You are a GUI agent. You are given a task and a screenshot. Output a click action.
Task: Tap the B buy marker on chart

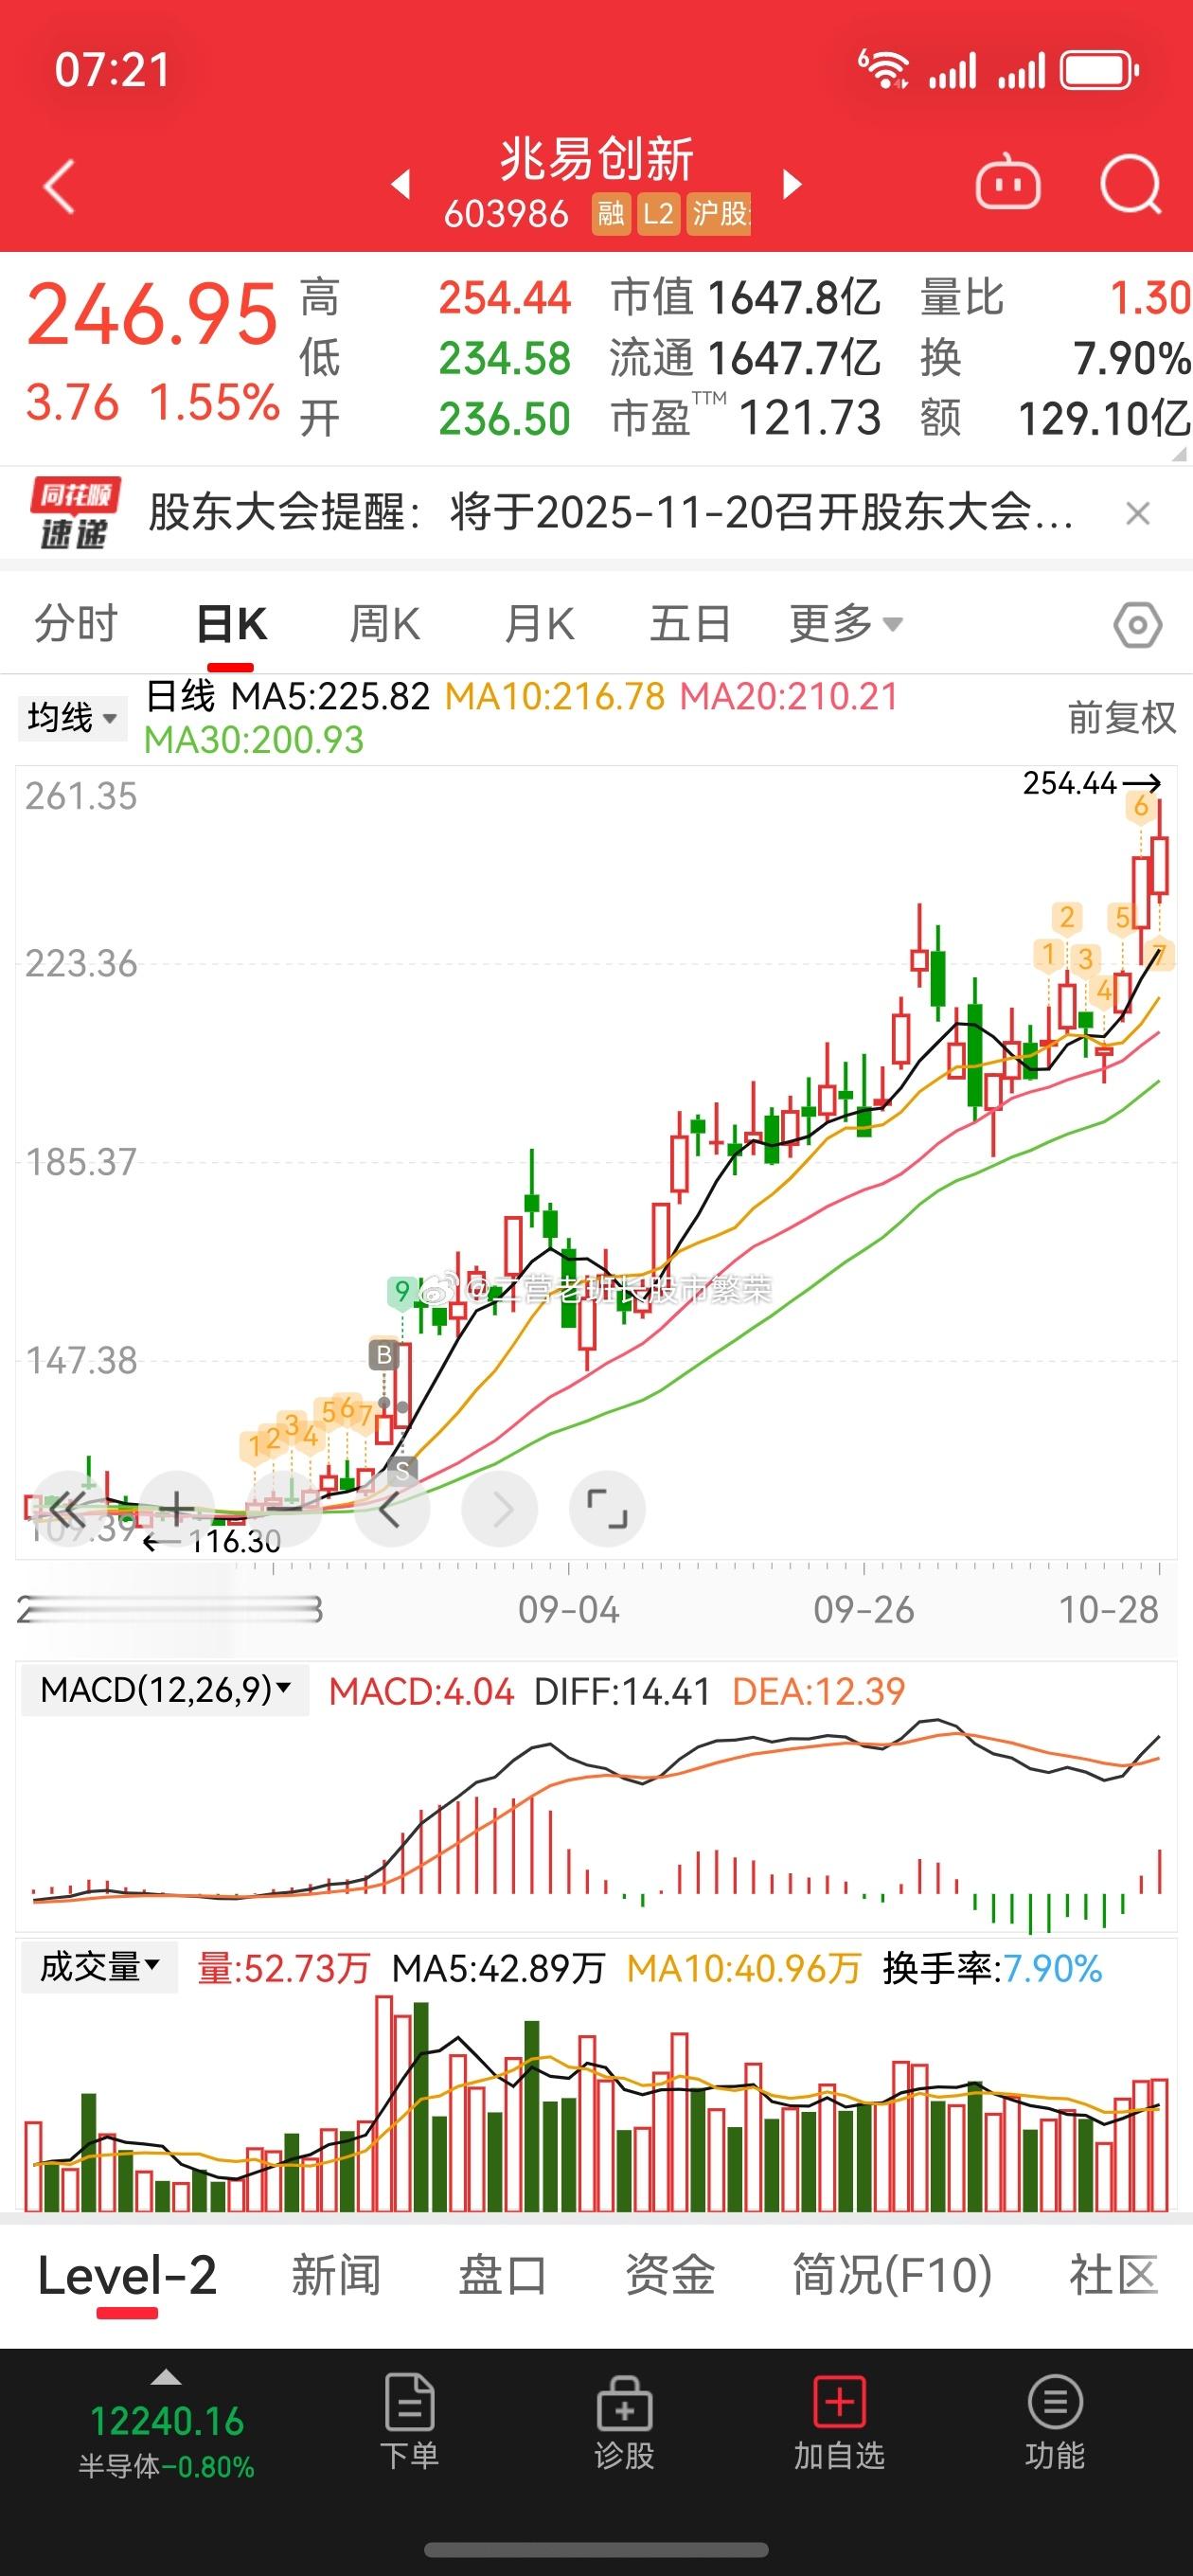pos(384,1355)
